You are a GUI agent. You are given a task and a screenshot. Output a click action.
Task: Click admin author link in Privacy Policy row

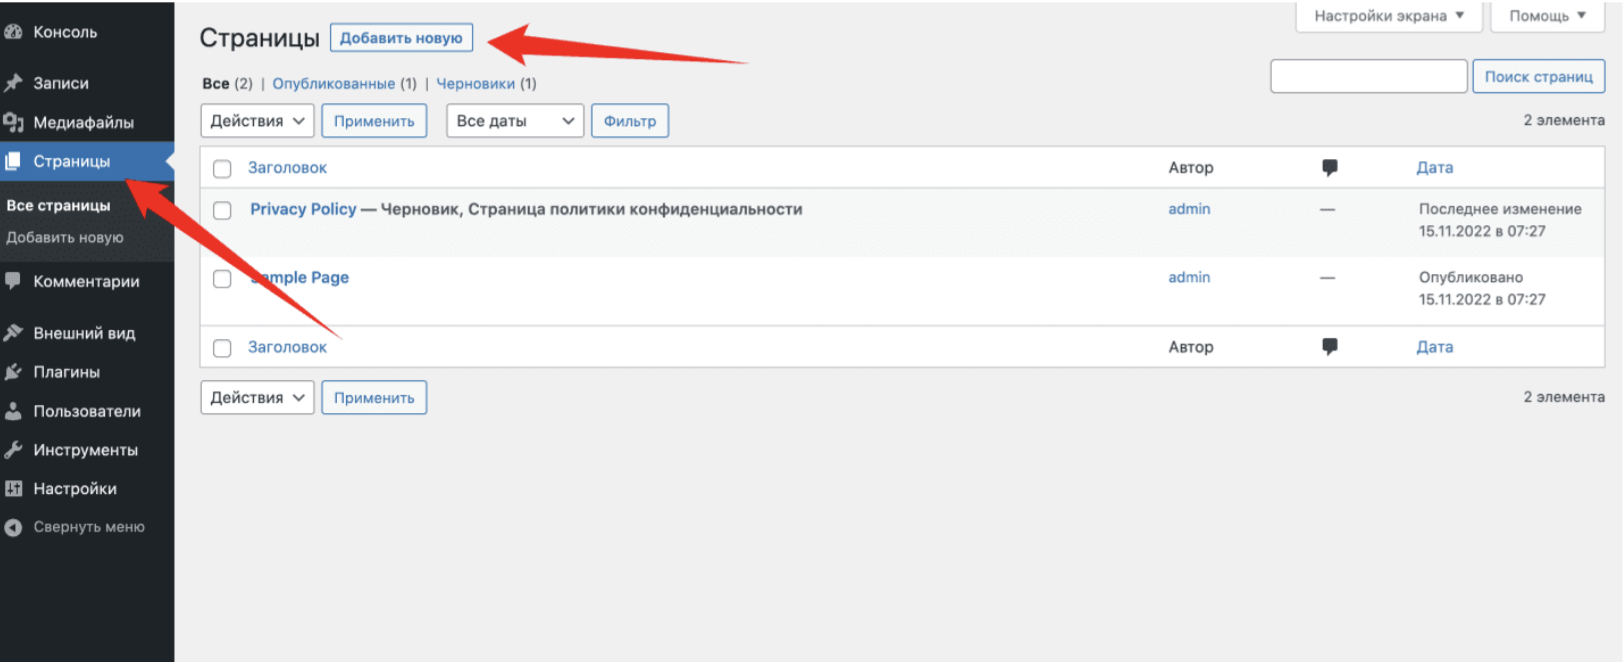click(1189, 209)
